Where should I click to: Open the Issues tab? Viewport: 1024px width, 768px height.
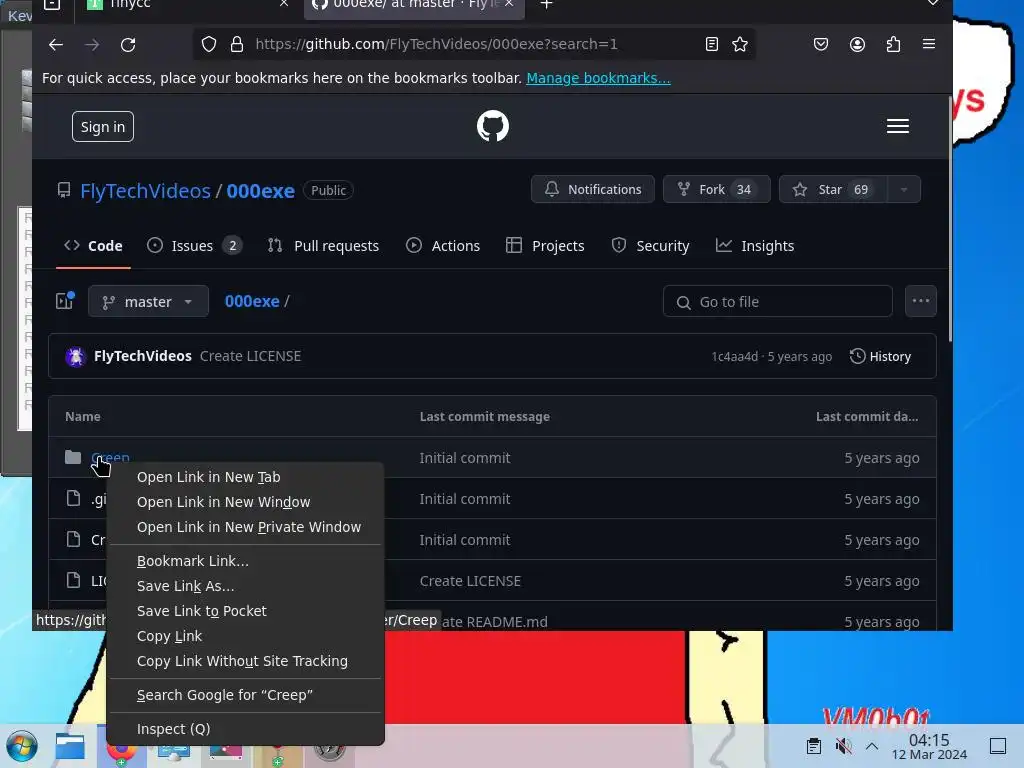click(x=194, y=246)
